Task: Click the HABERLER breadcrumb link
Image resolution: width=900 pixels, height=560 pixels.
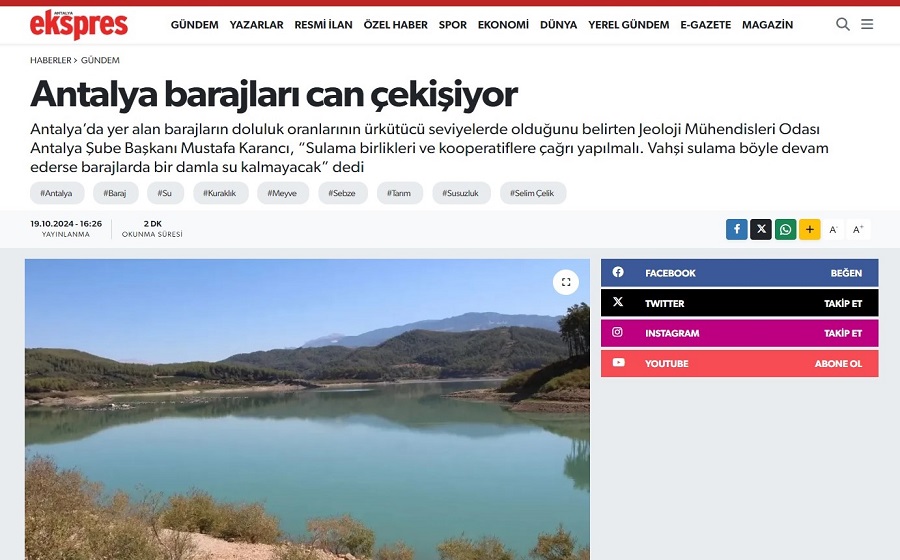Action: pyautogui.click(x=51, y=60)
